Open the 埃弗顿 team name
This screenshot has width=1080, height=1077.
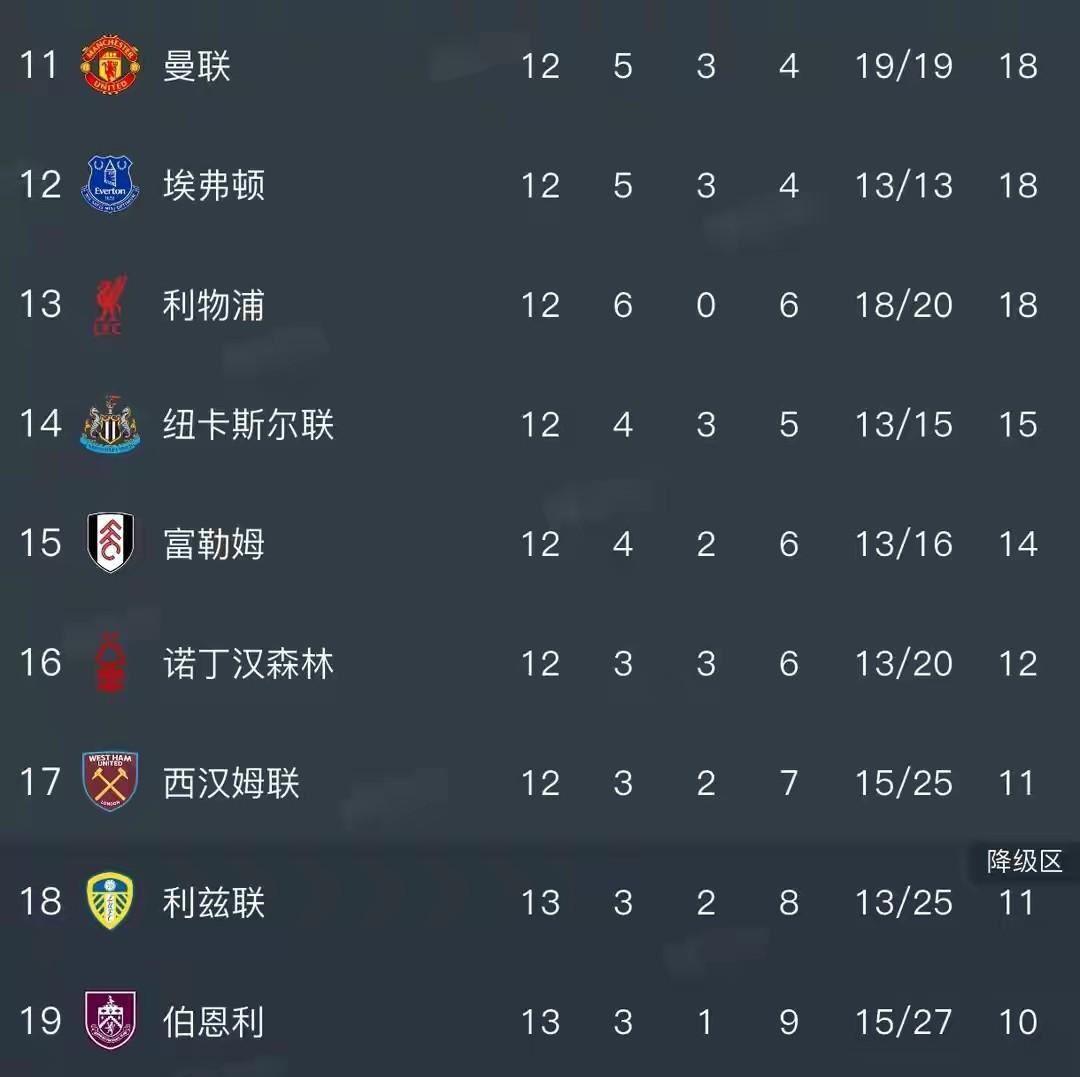(214, 185)
